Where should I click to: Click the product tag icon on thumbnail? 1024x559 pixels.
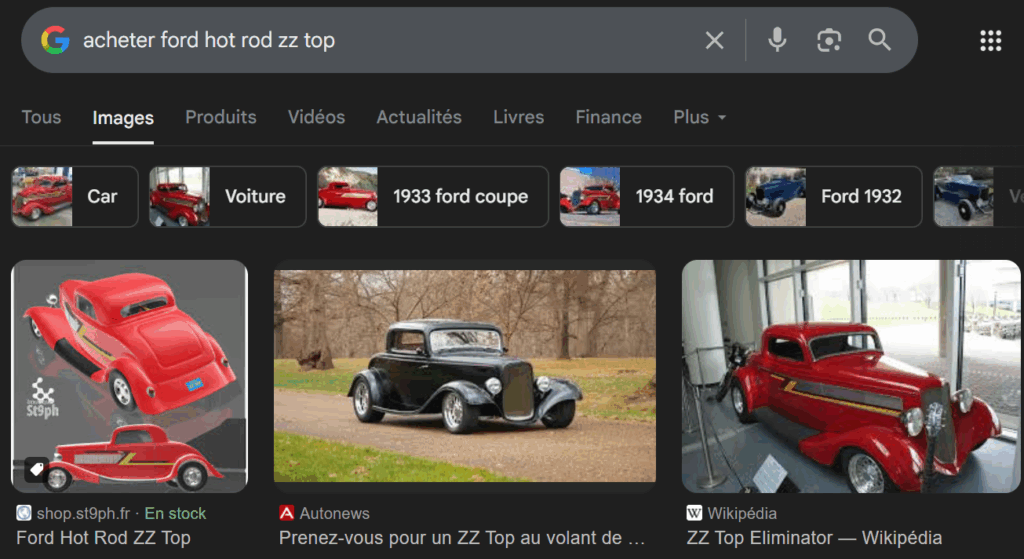(36, 469)
